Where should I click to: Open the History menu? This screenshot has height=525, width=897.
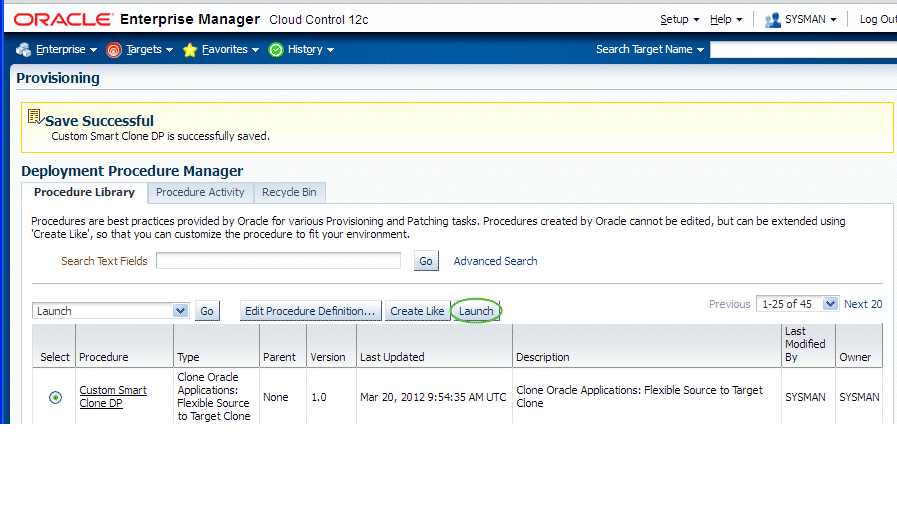click(x=311, y=50)
